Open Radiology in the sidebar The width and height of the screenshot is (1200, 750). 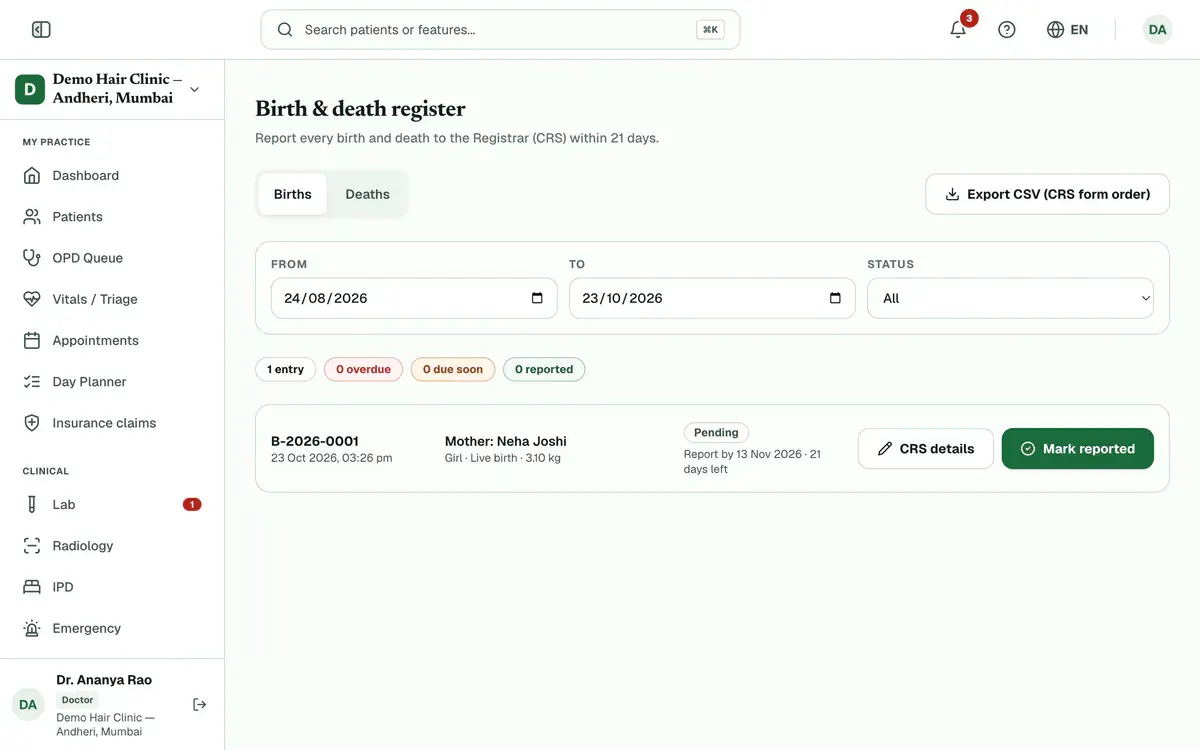[x=112, y=546]
